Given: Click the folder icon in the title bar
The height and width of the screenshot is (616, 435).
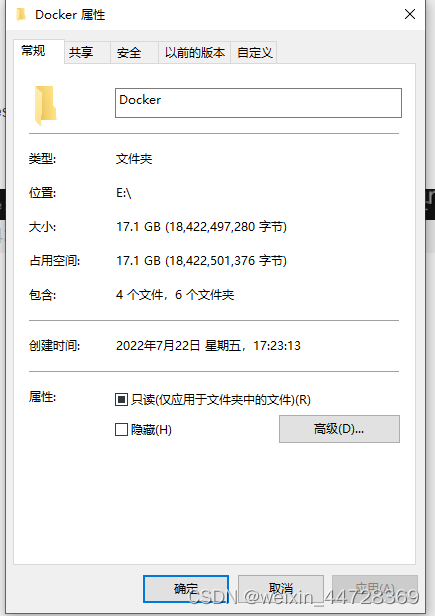Looking at the screenshot, I should pos(21,15).
